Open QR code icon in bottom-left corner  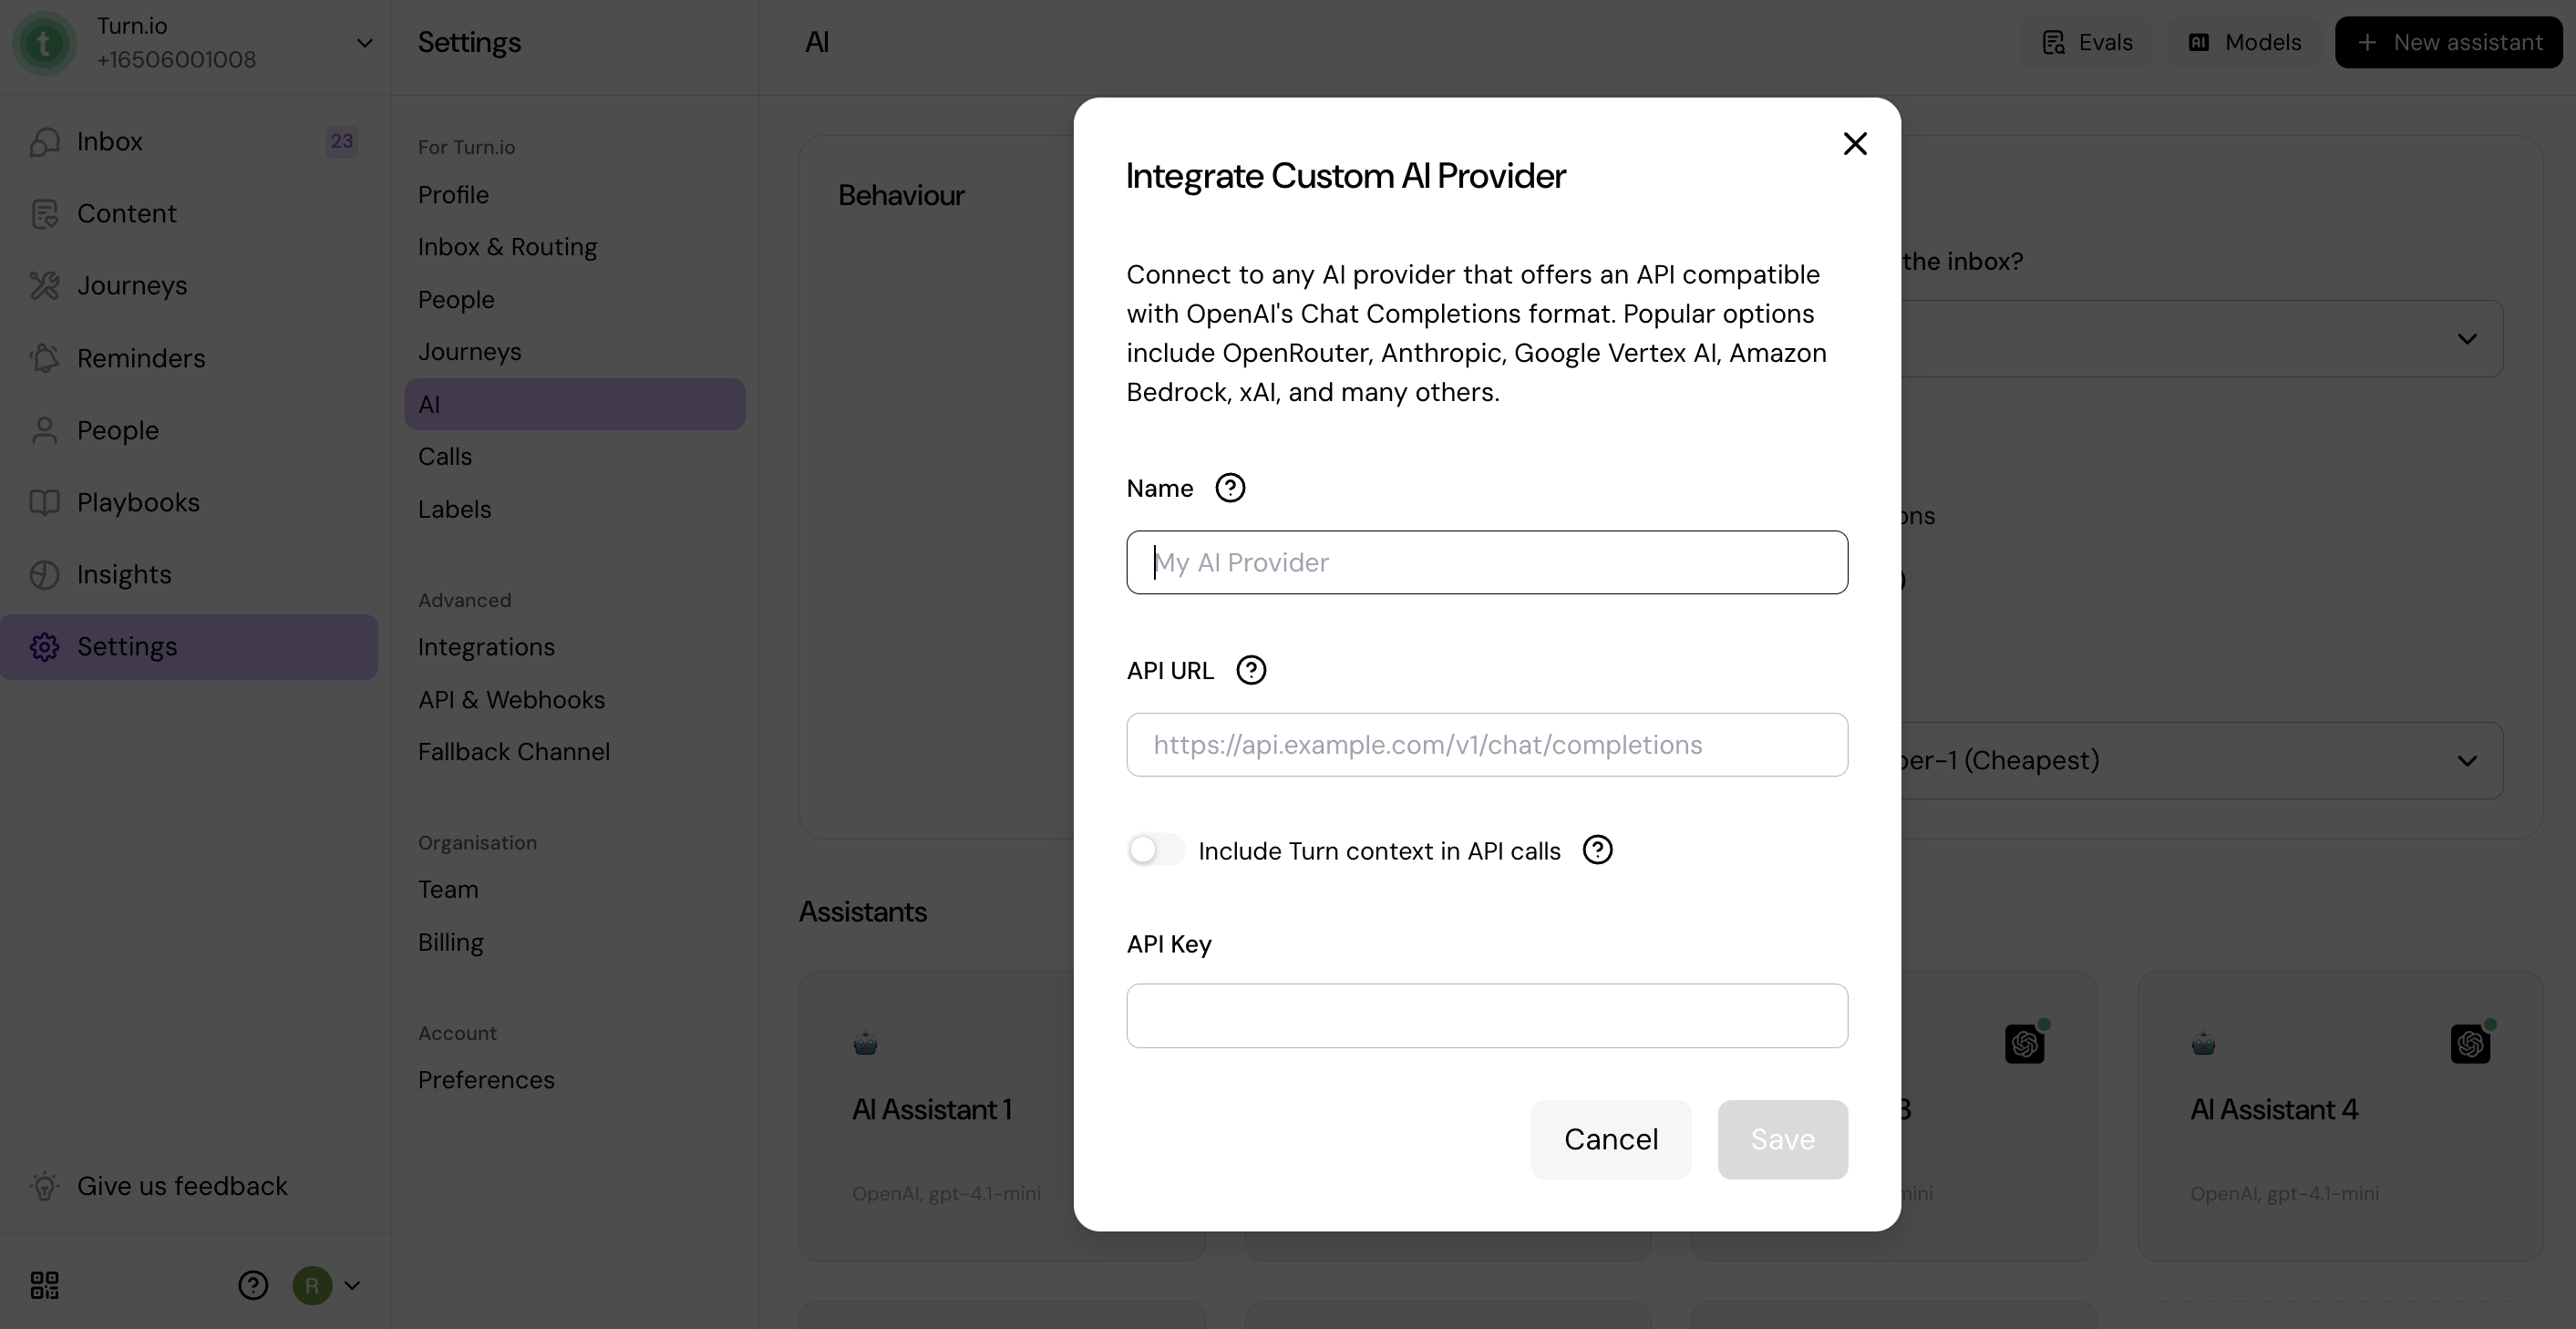tap(44, 1285)
